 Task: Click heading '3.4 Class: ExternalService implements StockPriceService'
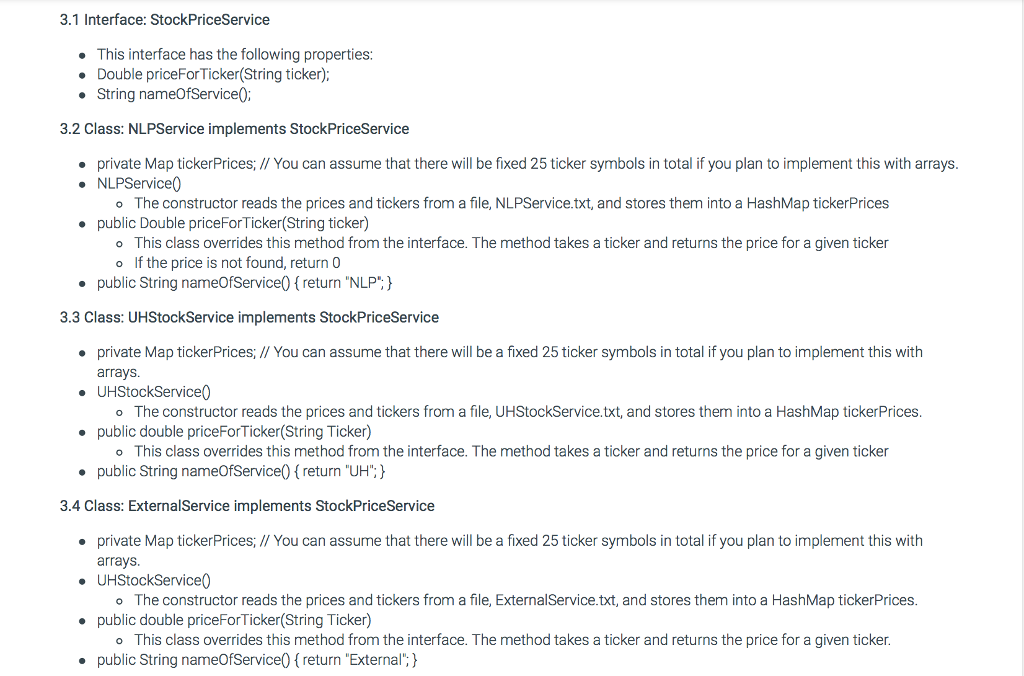coord(247,506)
